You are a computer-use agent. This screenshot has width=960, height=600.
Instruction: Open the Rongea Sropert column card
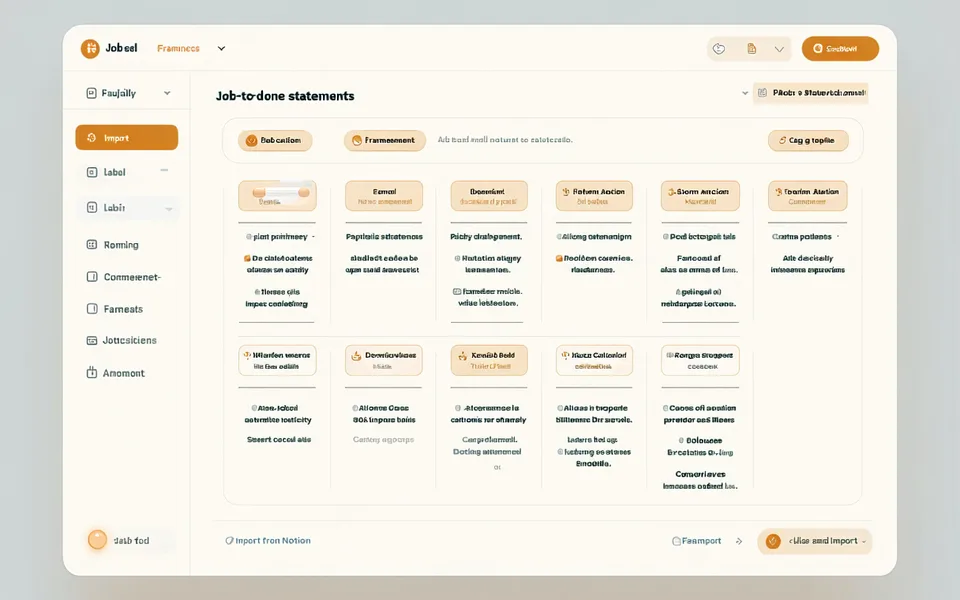700,360
